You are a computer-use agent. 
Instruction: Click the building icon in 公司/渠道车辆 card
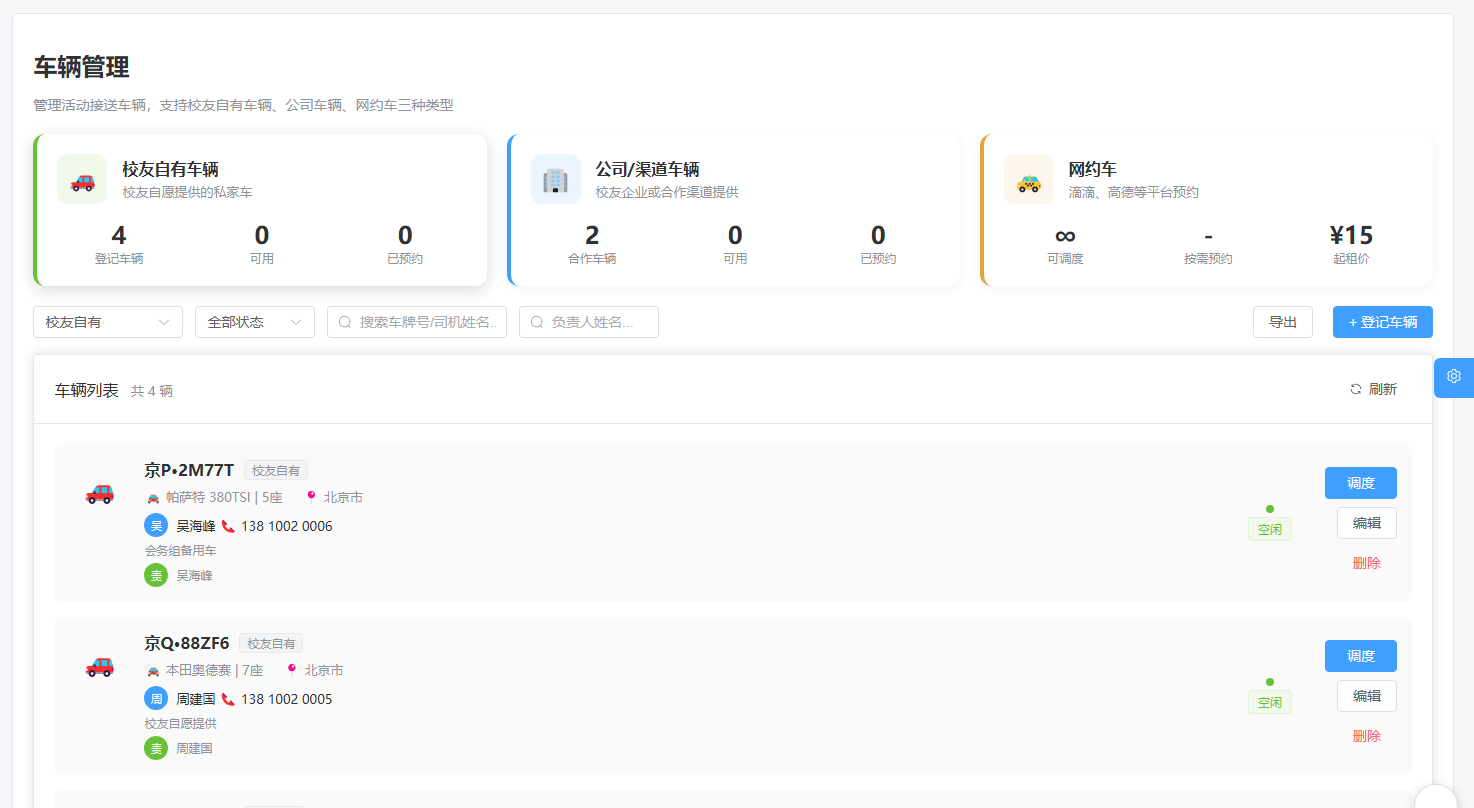pyautogui.click(x=555, y=180)
